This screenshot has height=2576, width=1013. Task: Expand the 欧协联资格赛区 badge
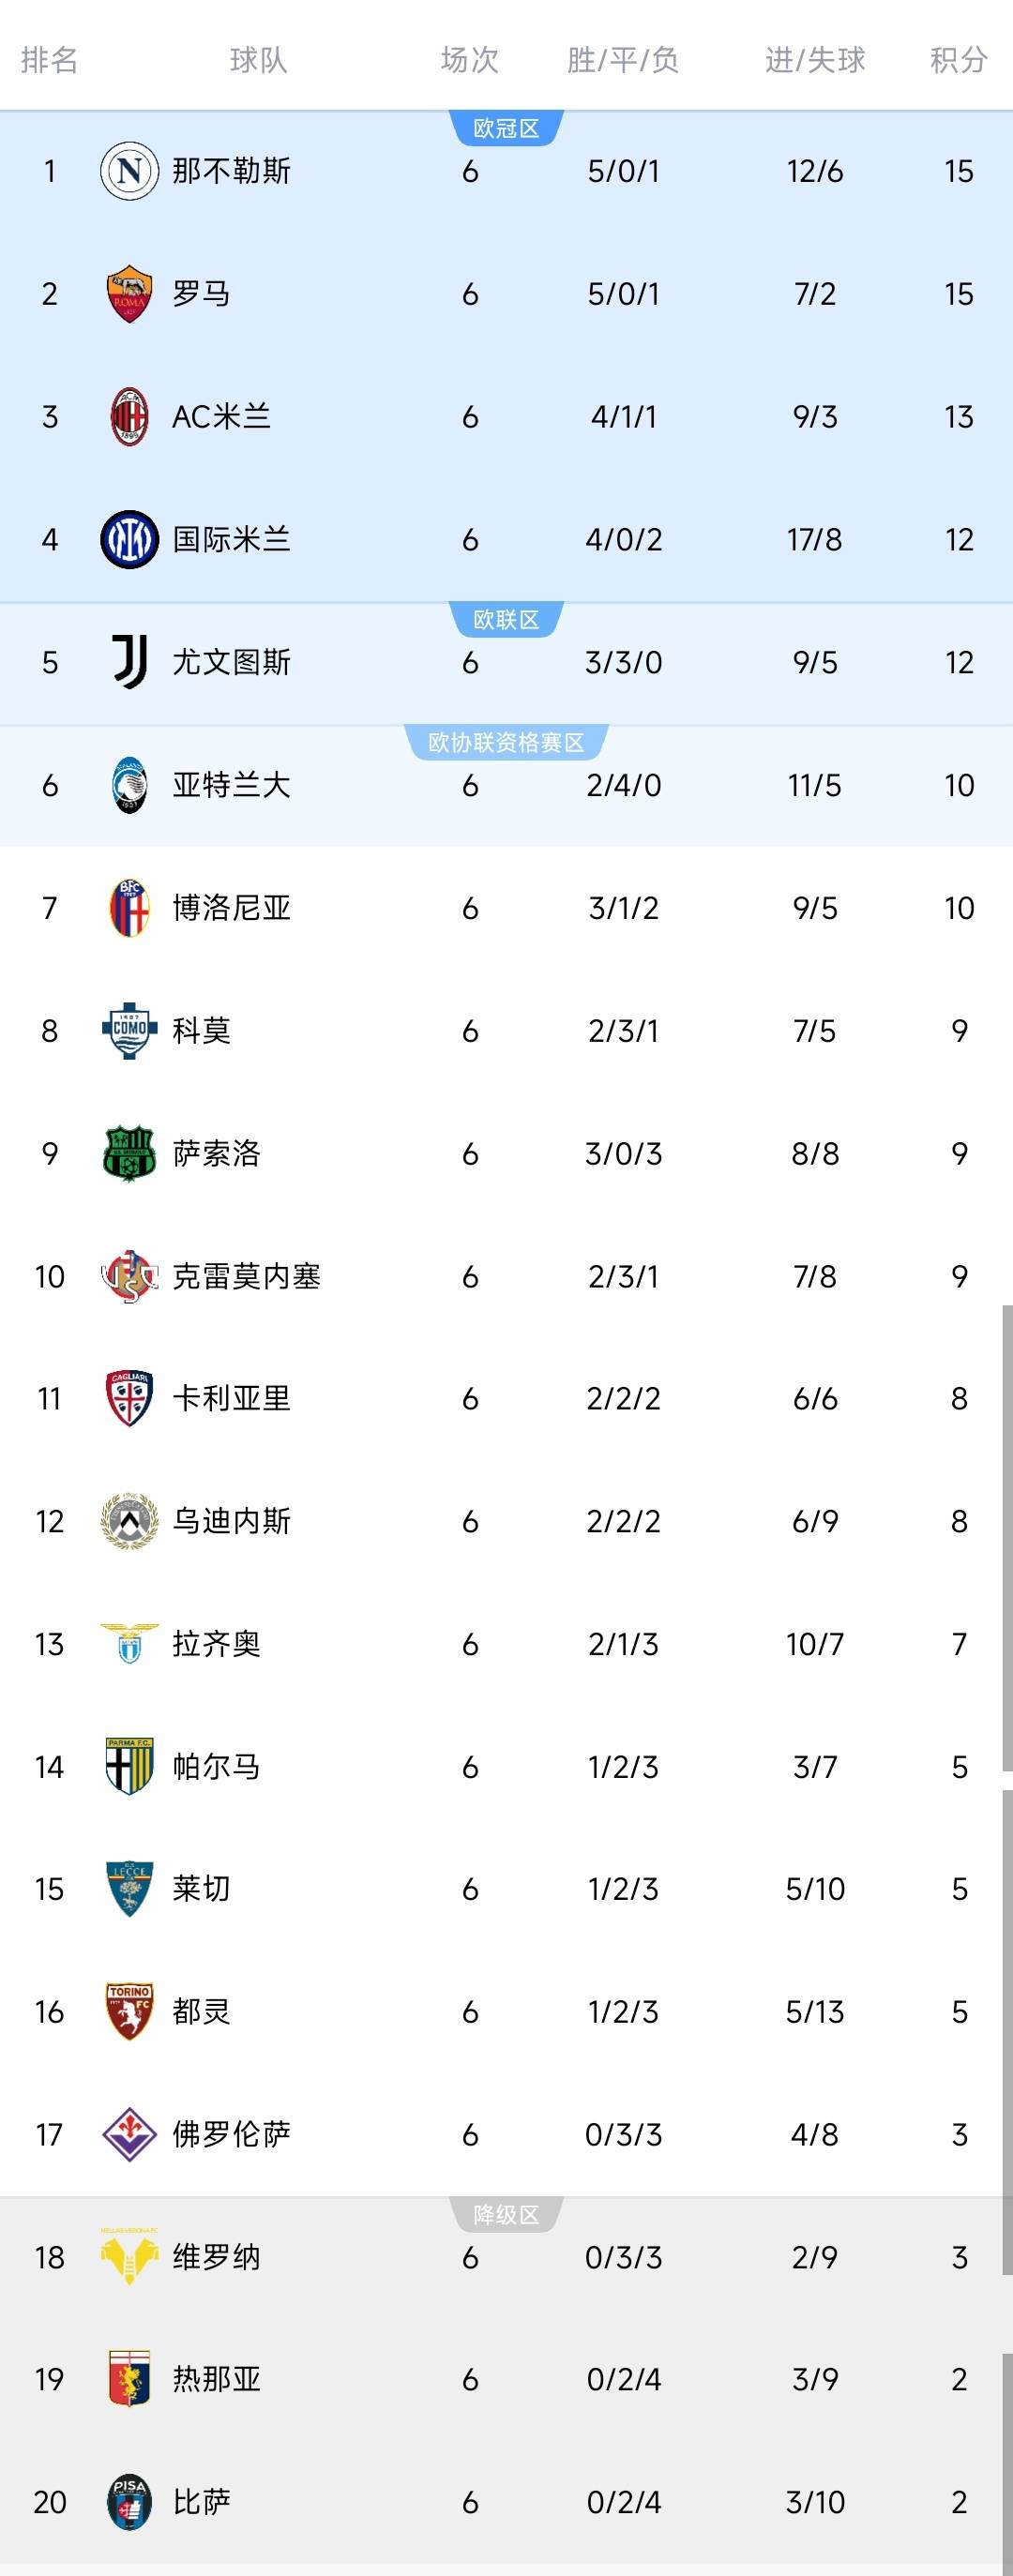point(506,740)
